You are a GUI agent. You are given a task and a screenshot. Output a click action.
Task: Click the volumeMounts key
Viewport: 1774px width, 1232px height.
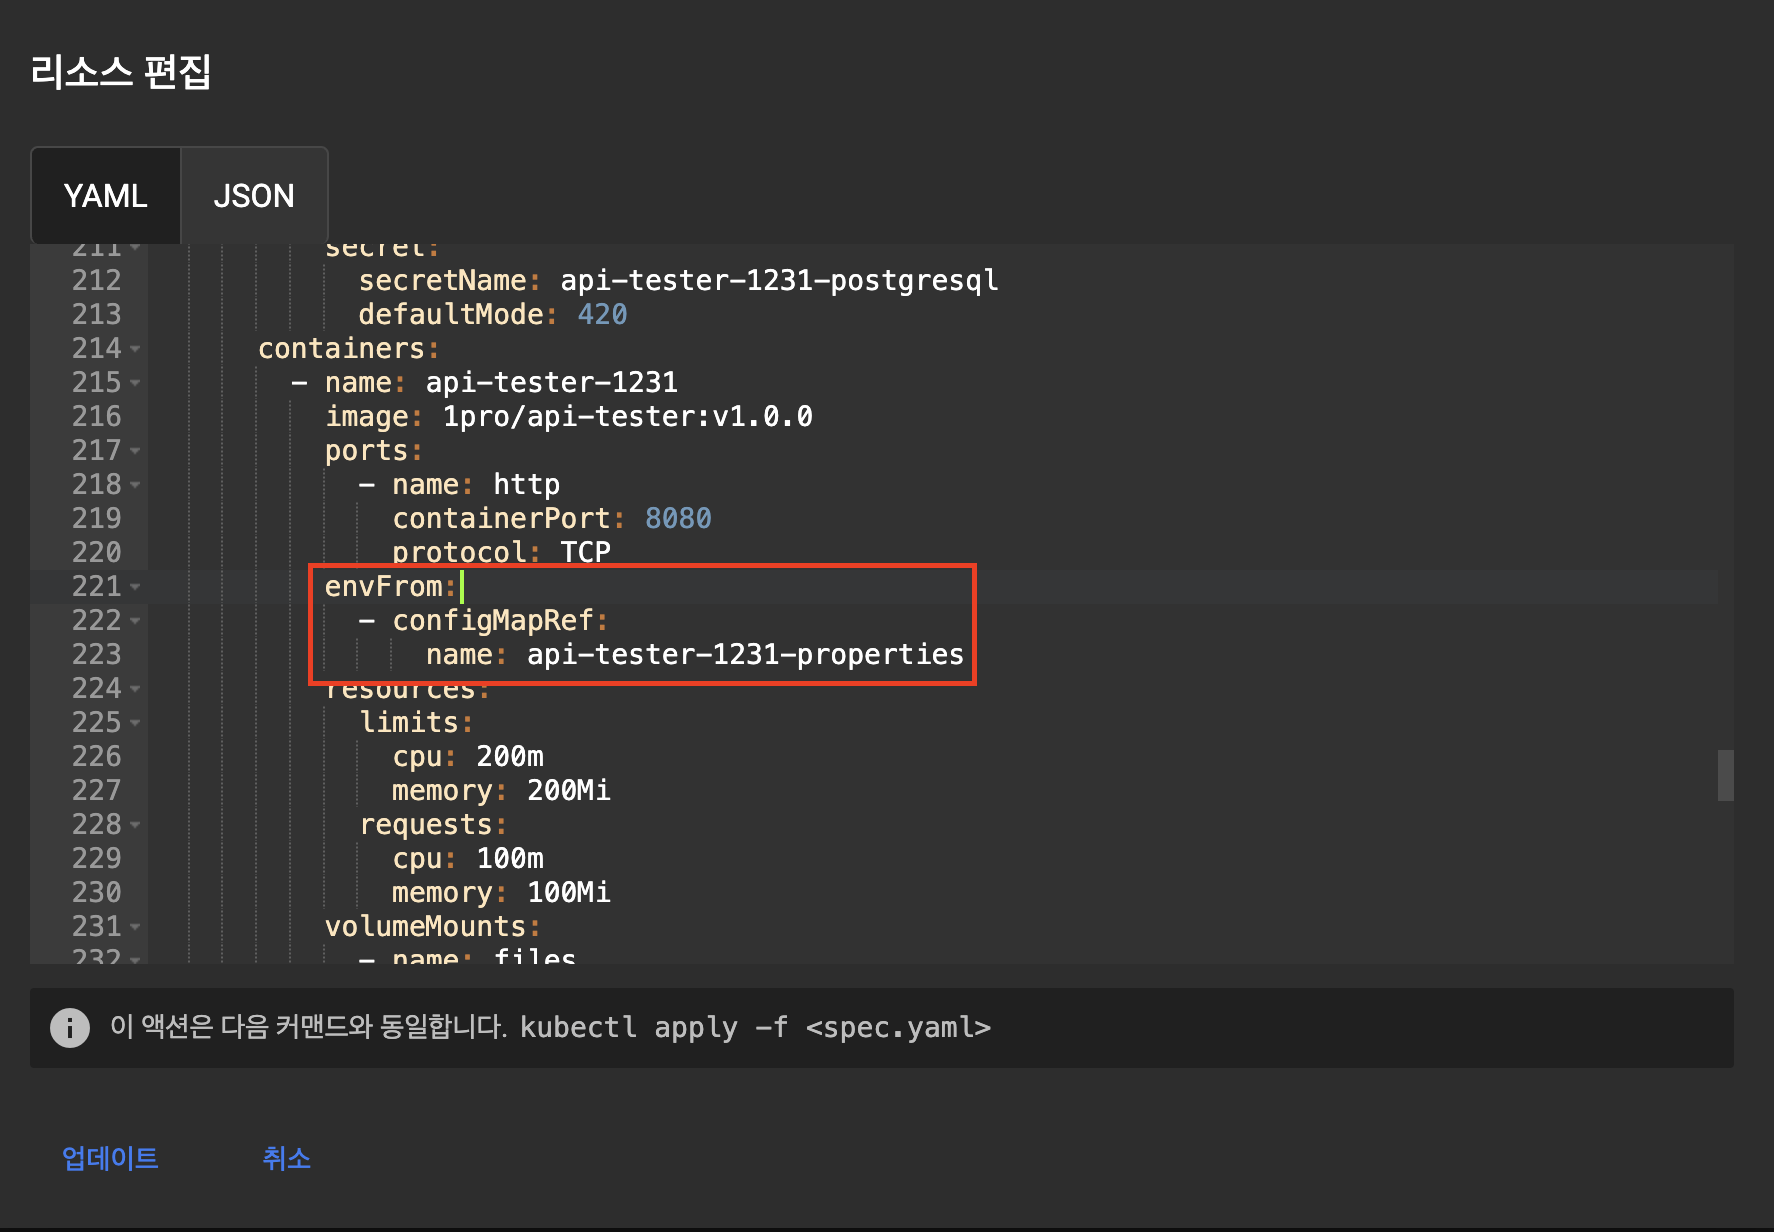[x=425, y=927]
